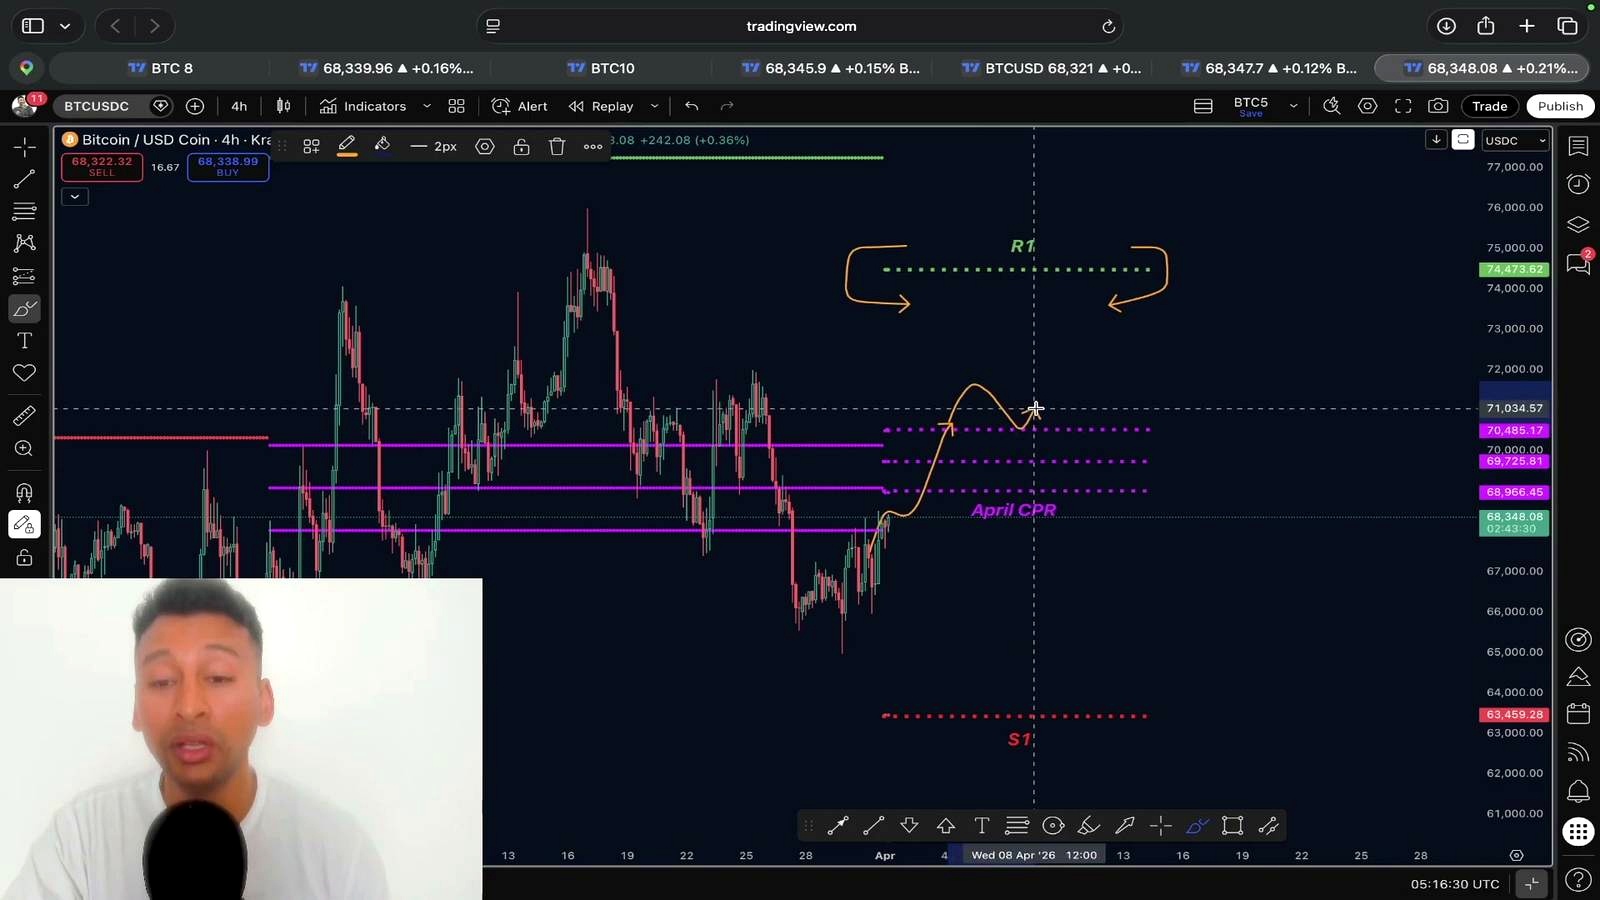Toggle stay in drawing mode
Image resolution: width=1600 pixels, height=900 pixels.
tap(24, 525)
